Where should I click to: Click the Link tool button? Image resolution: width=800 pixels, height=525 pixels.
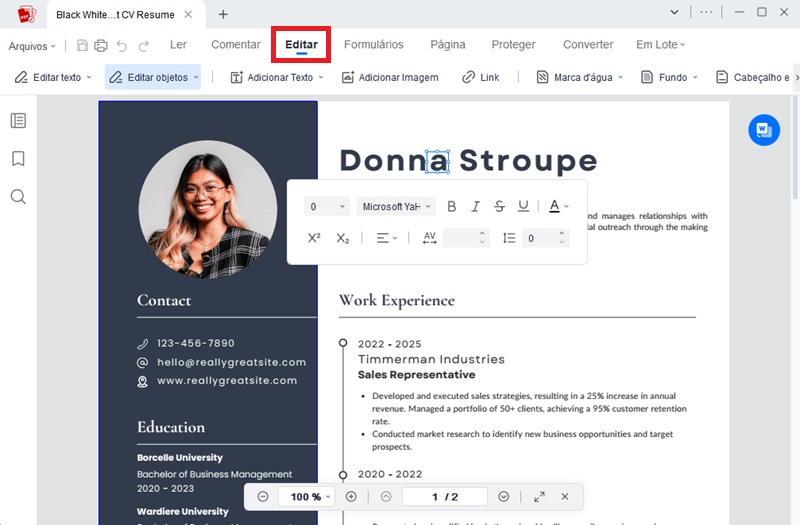point(481,77)
